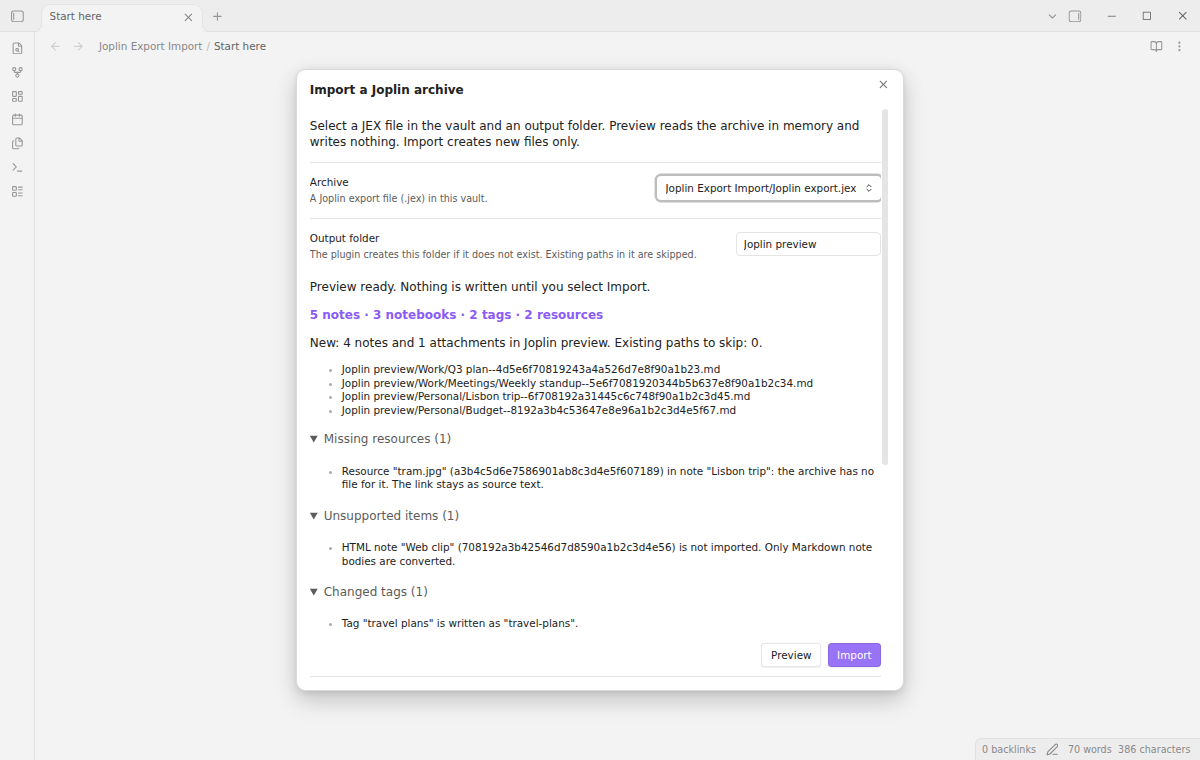Open the quick switcher file-search icon

(17, 48)
